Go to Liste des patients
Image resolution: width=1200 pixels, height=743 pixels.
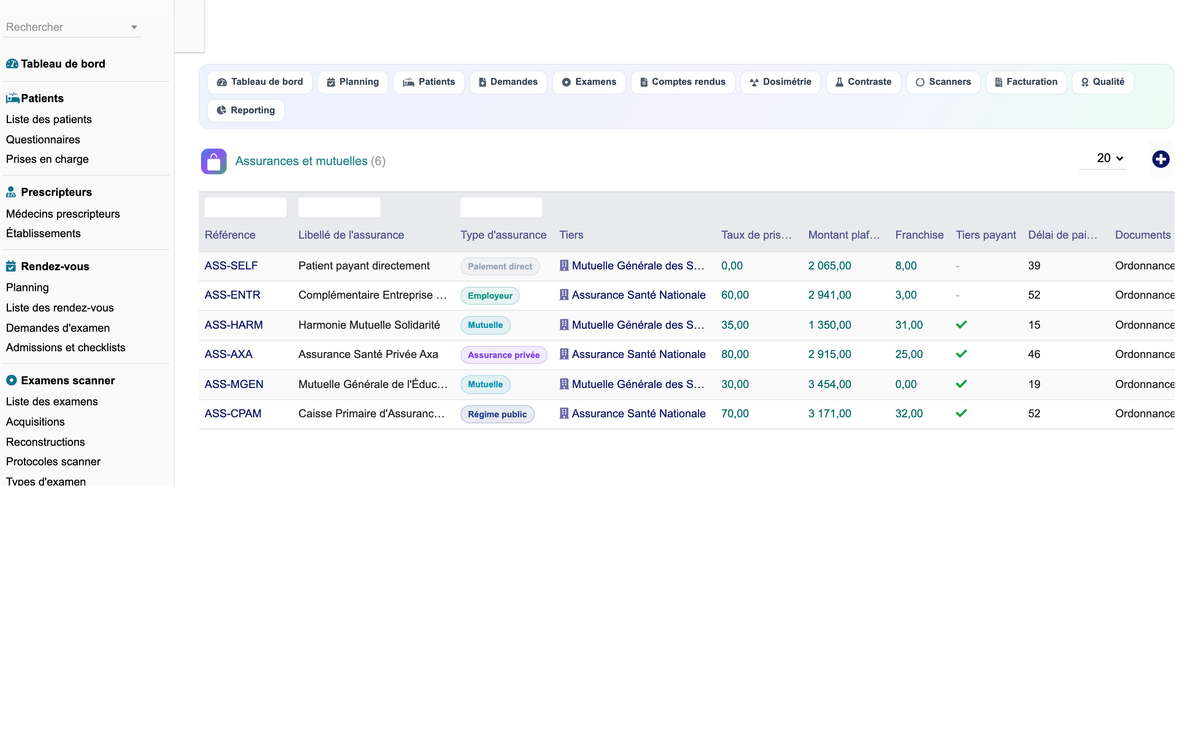coord(49,120)
